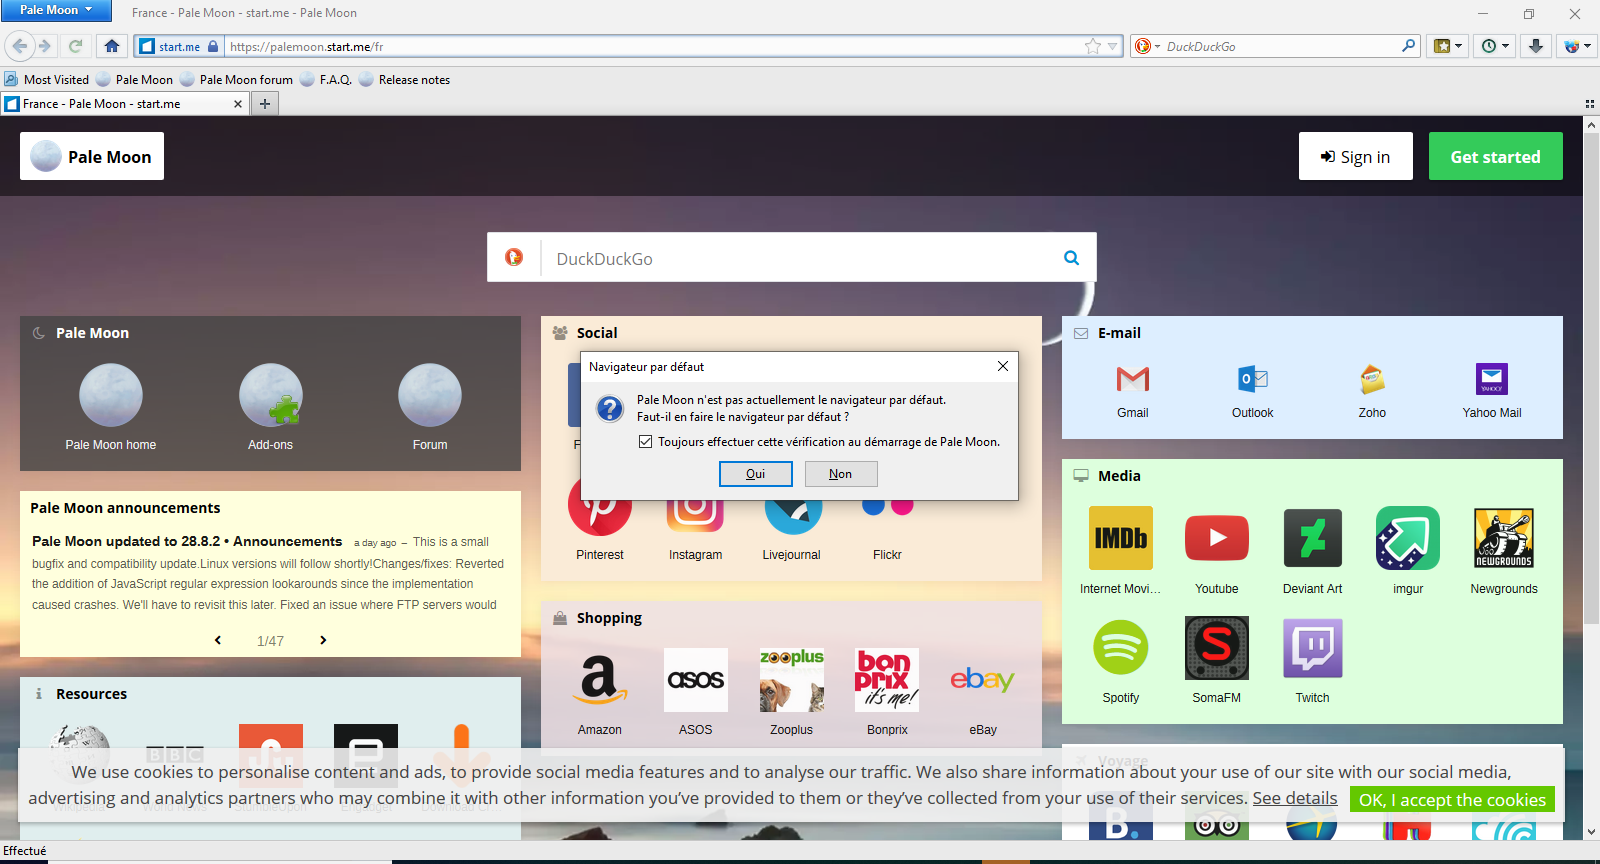Open the Release notes bookmark

point(405,80)
